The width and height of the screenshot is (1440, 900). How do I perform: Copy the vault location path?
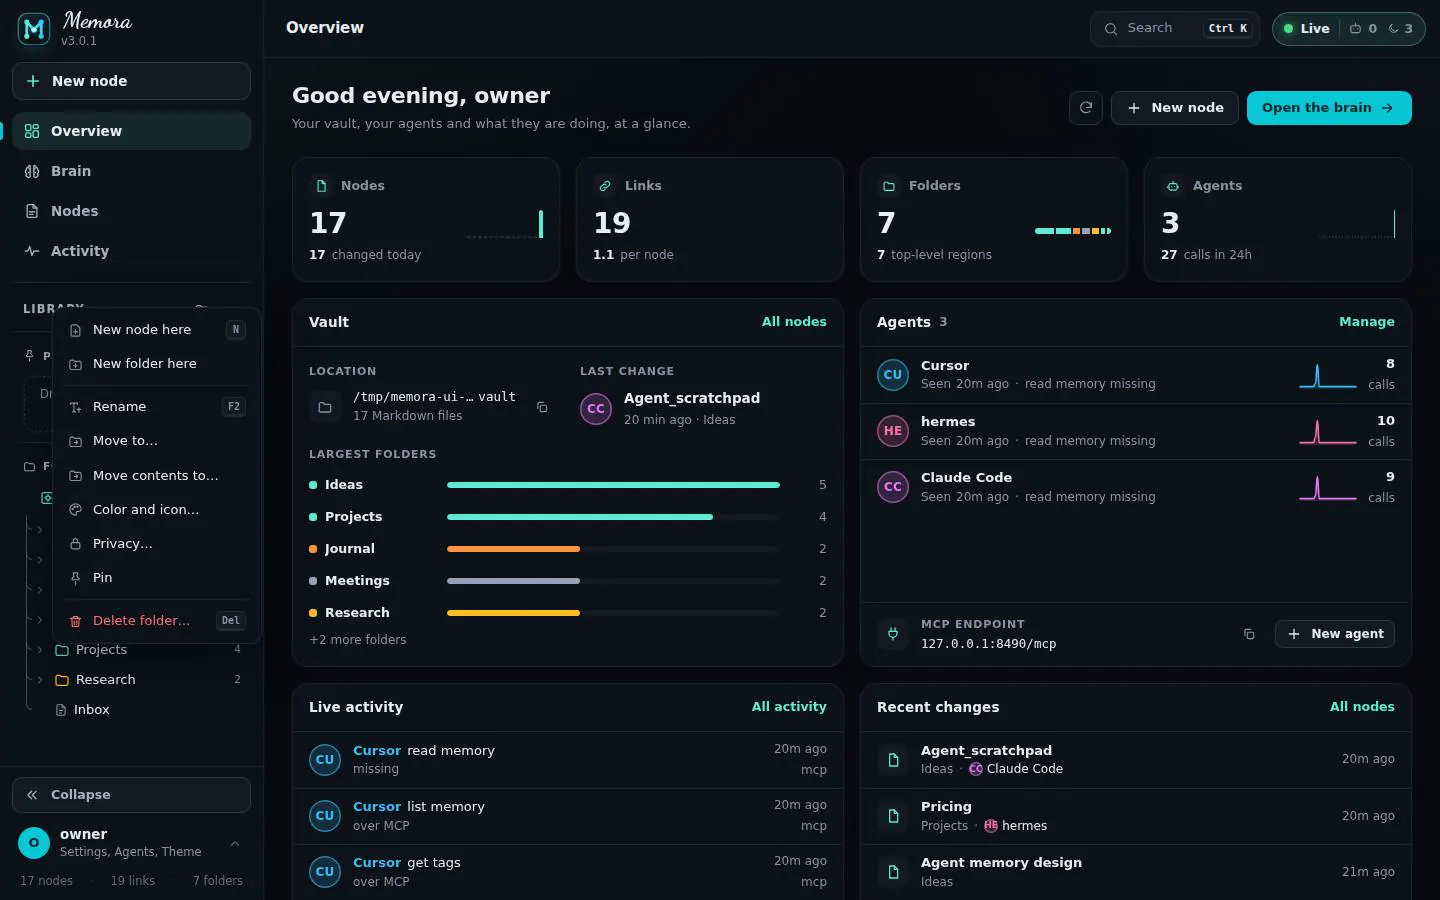click(542, 407)
